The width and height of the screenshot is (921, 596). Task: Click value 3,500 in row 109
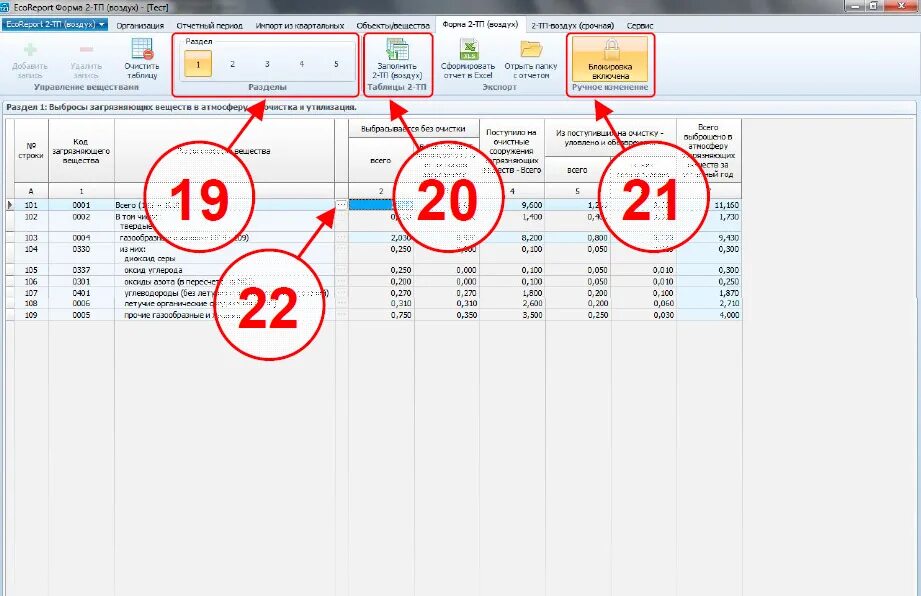[512, 315]
